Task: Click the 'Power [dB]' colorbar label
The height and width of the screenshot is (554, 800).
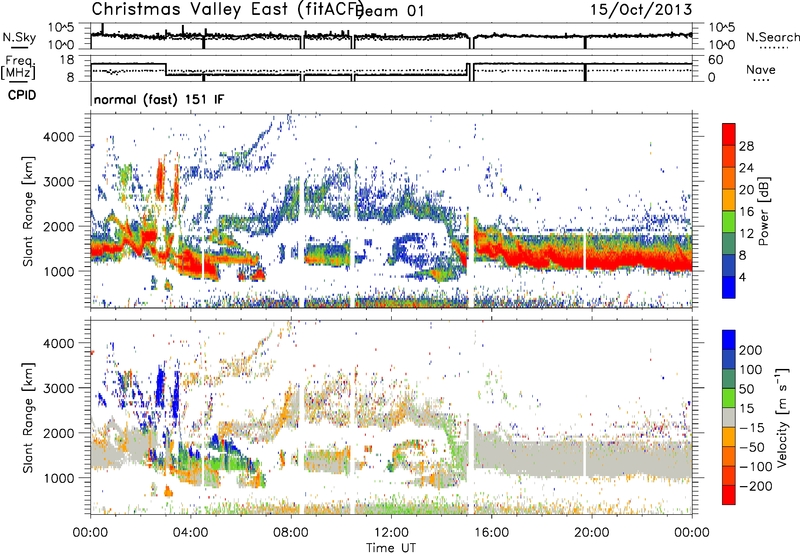Action: 763,211
